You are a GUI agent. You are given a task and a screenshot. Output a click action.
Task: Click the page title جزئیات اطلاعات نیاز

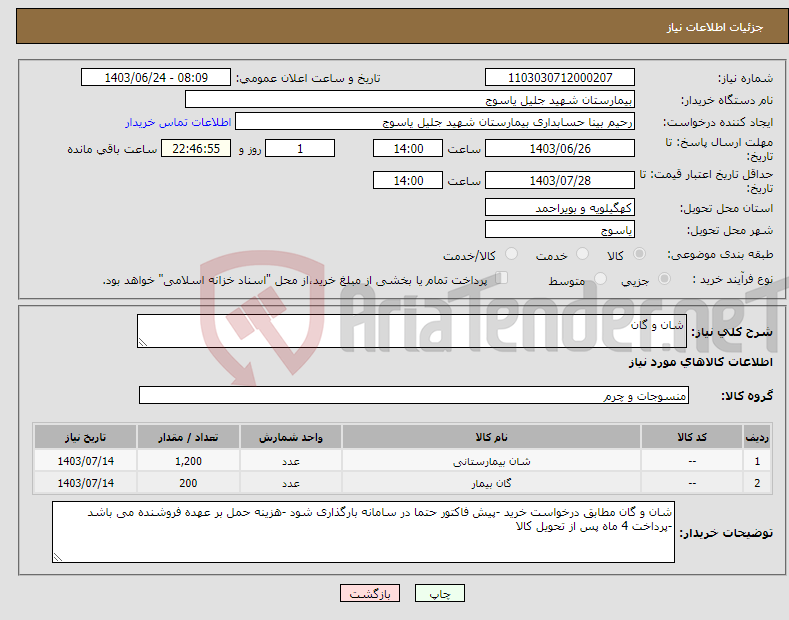(x=715, y=27)
